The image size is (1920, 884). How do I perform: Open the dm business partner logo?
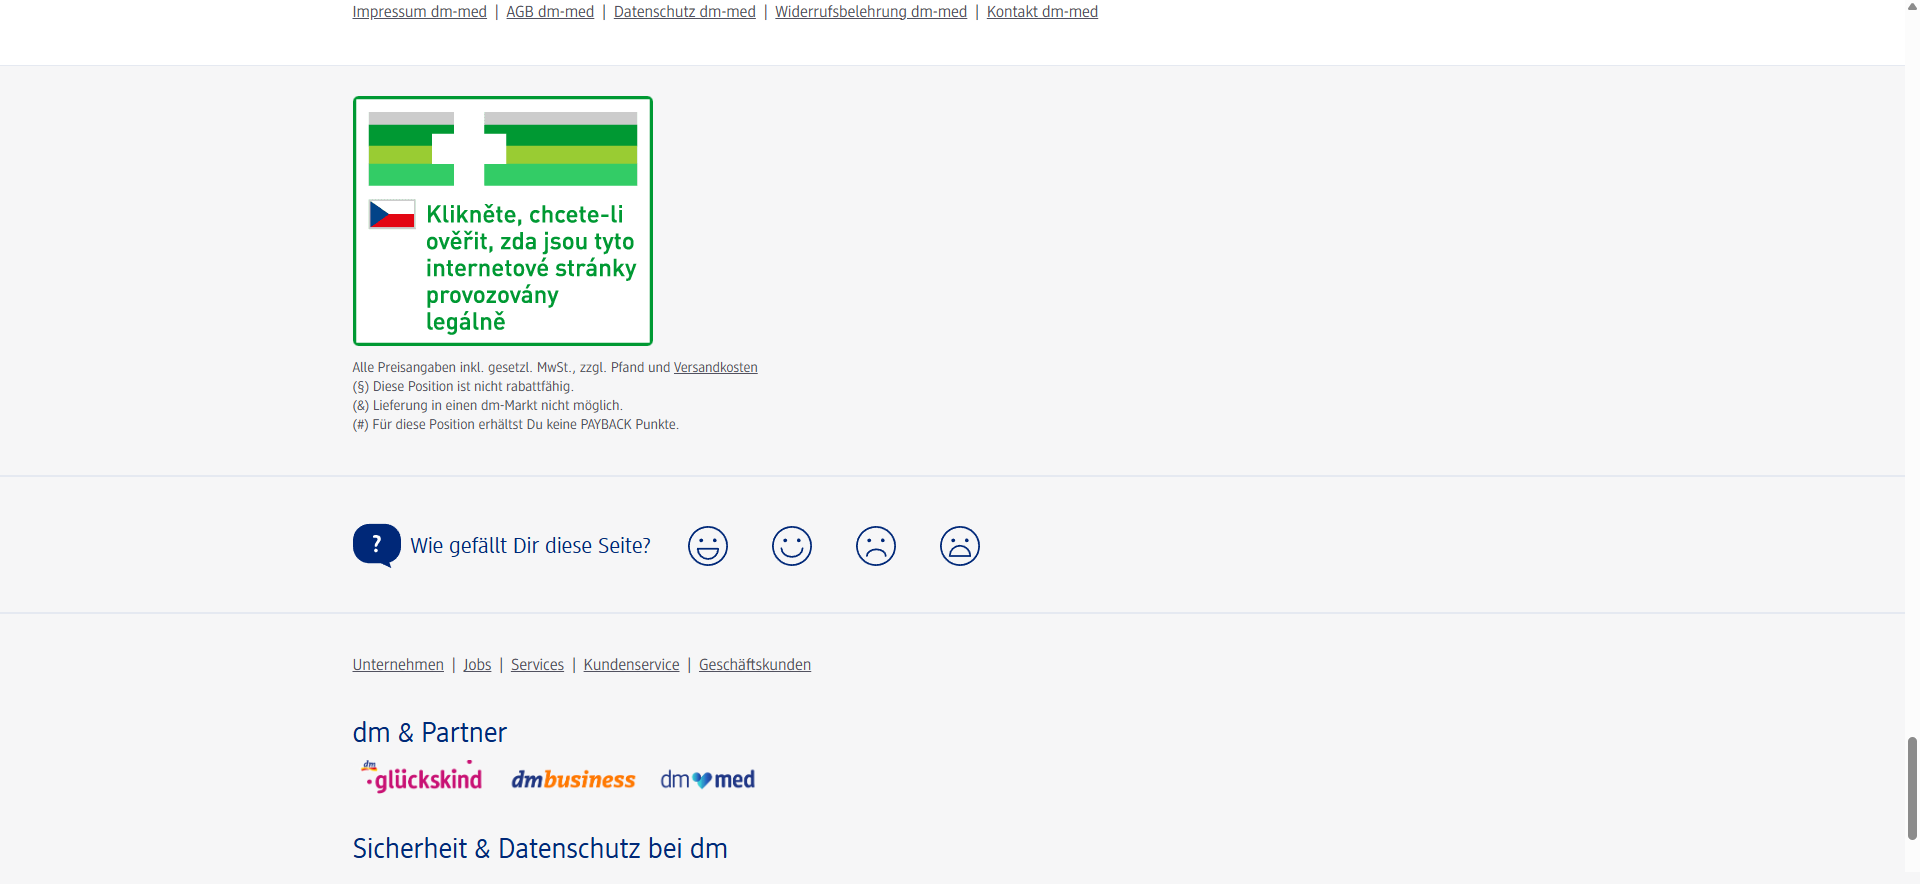tap(573, 779)
